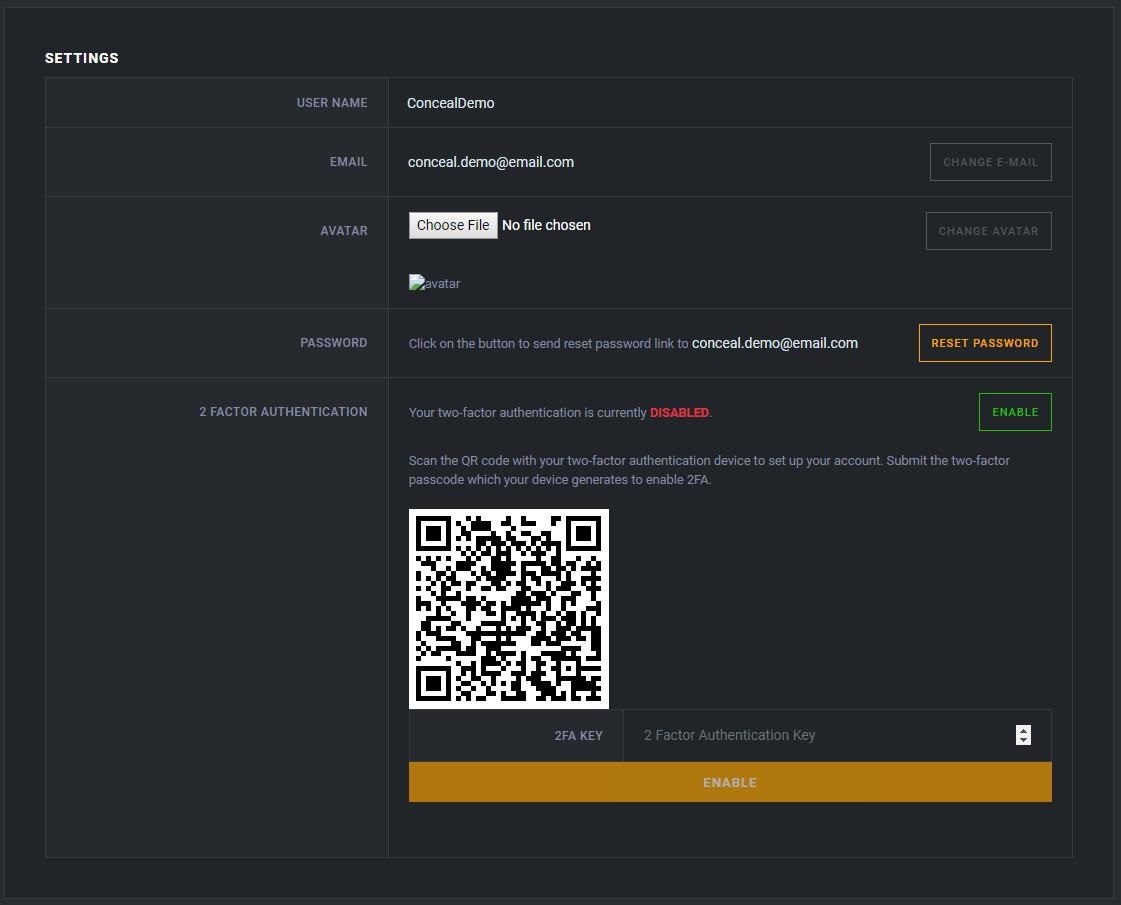The height and width of the screenshot is (905, 1121).
Task: Click the Change E-mail button
Action: point(990,162)
